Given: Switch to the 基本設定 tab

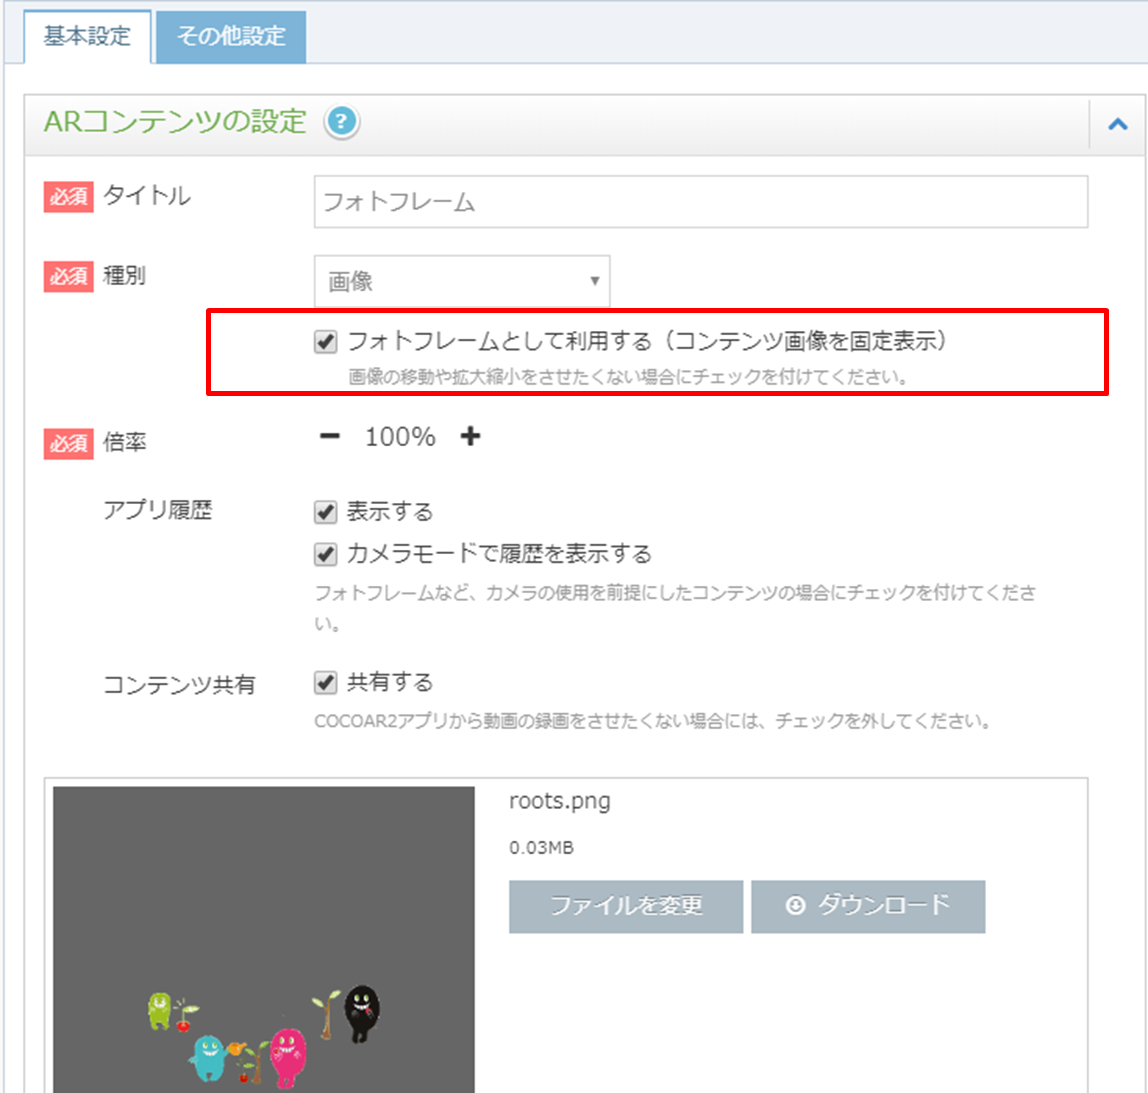Looking at the screenshot, I should [87, 37].
